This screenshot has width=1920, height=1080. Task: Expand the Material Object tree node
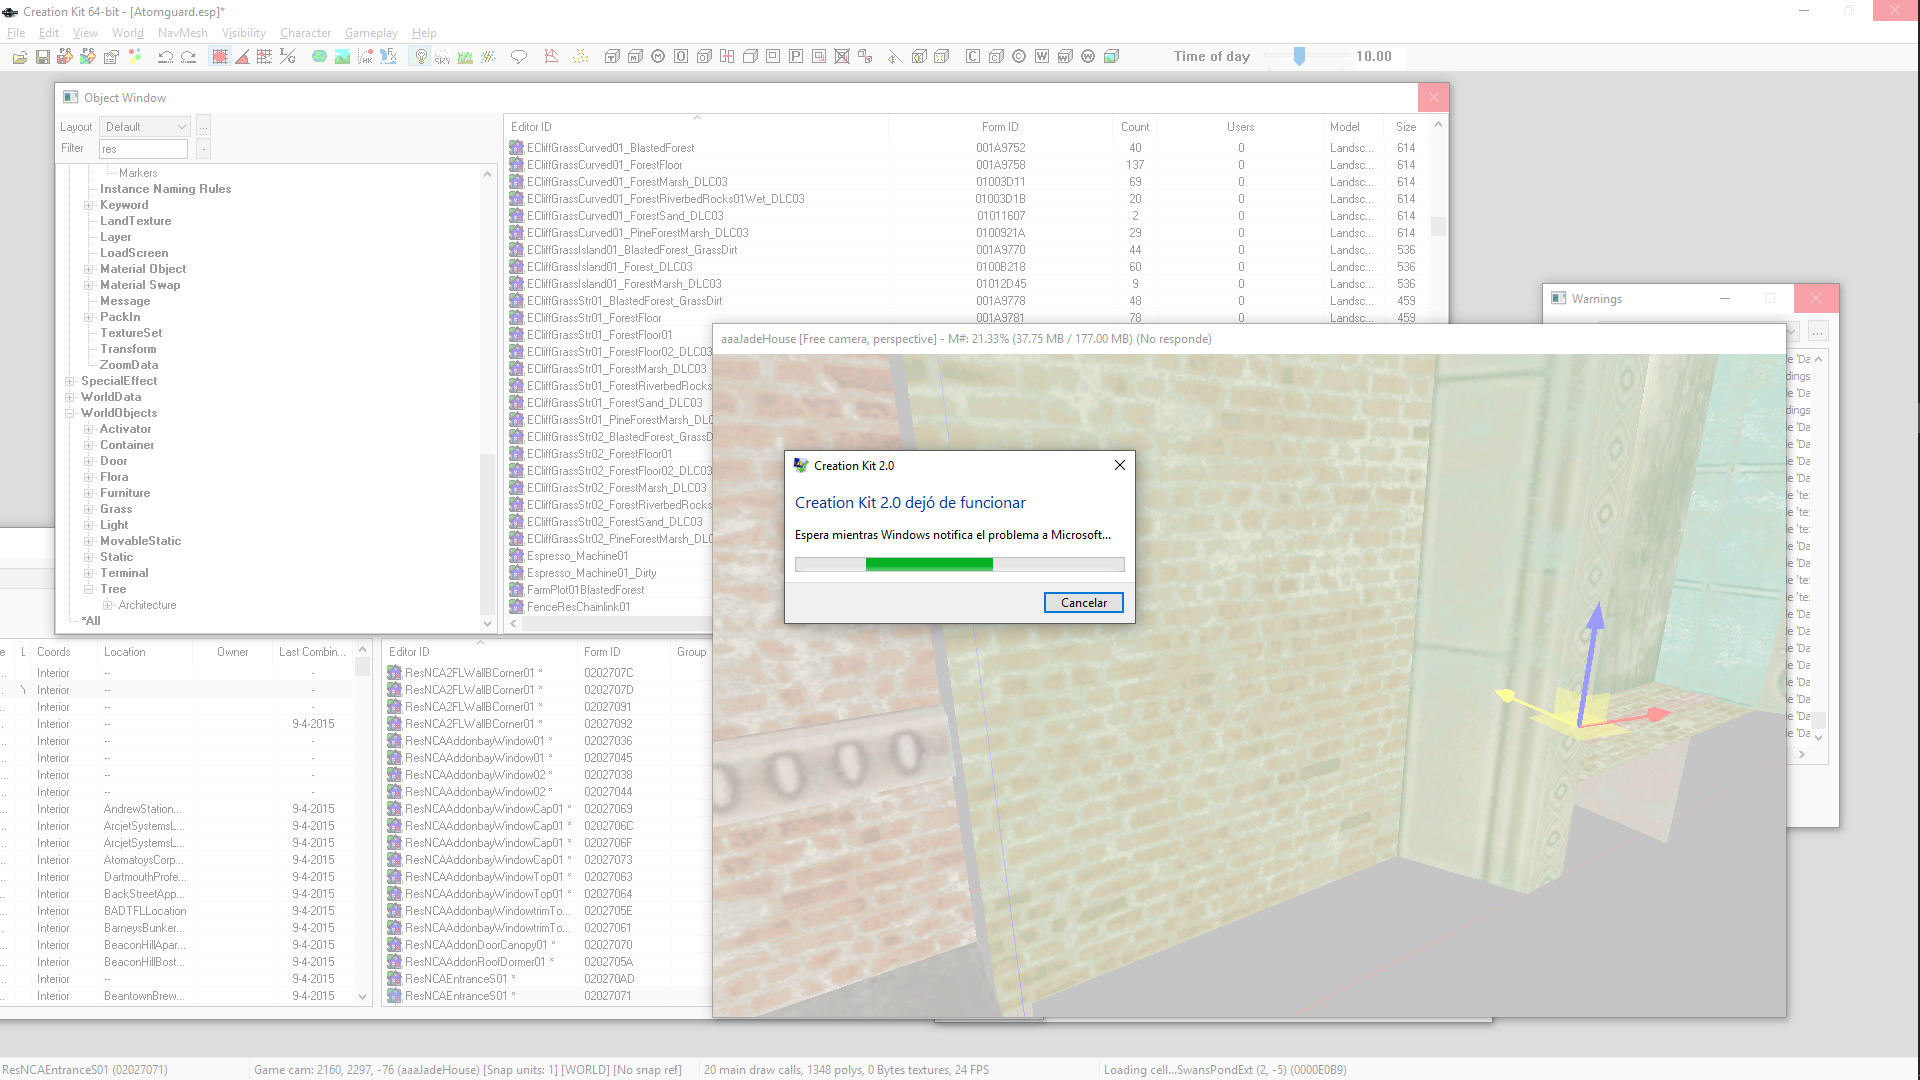89,269
